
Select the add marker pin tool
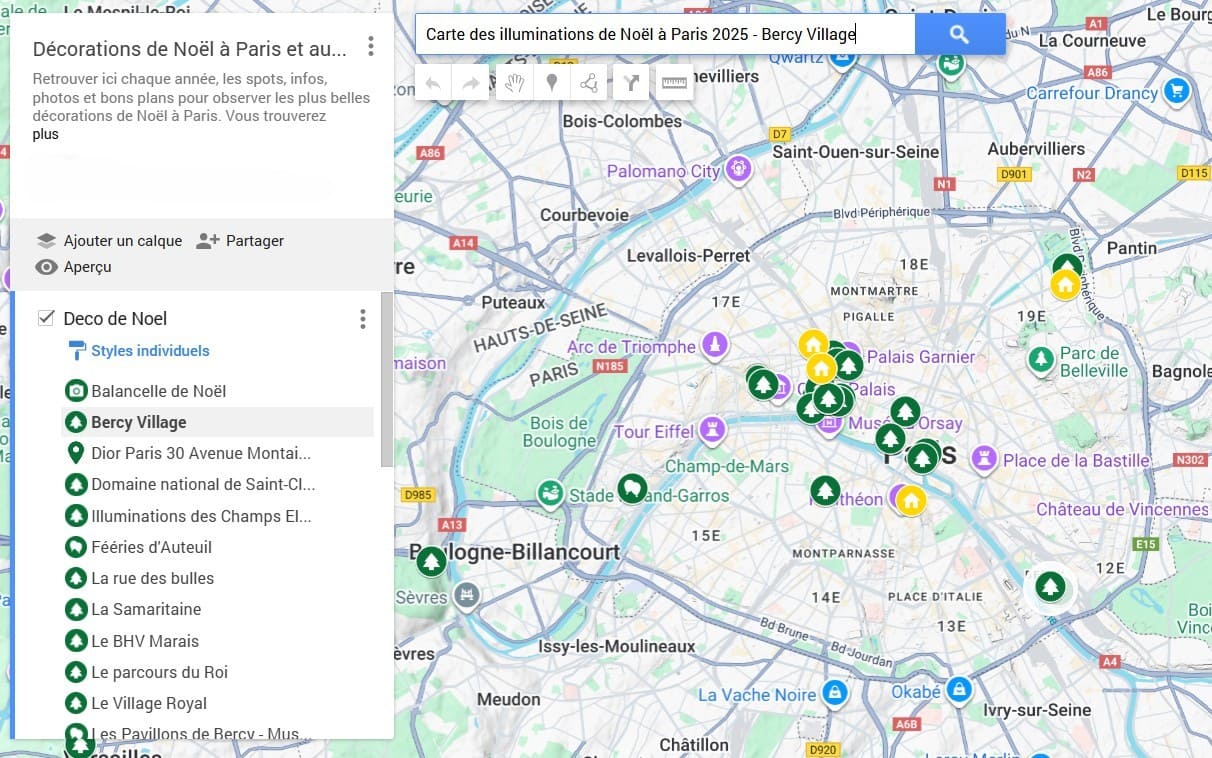pos(551,83)
